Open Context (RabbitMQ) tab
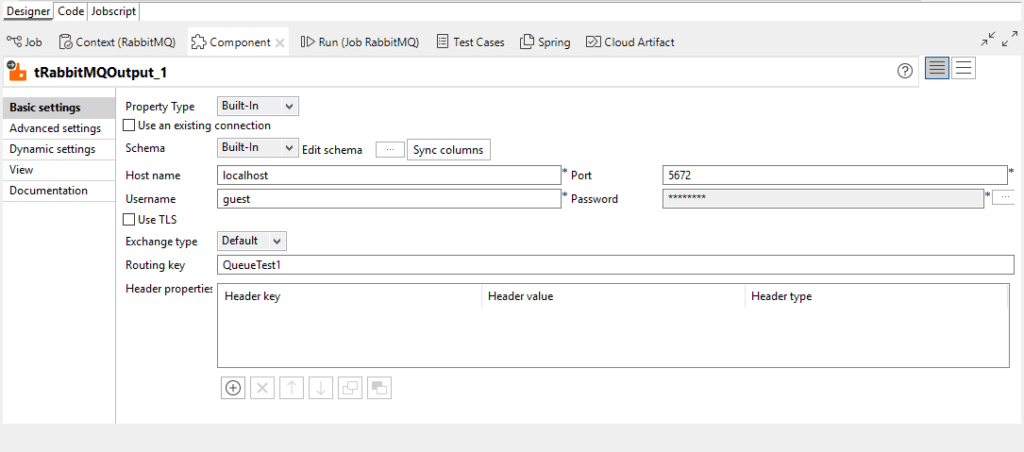Screen dimensions: 1024x452 (117, 42)
